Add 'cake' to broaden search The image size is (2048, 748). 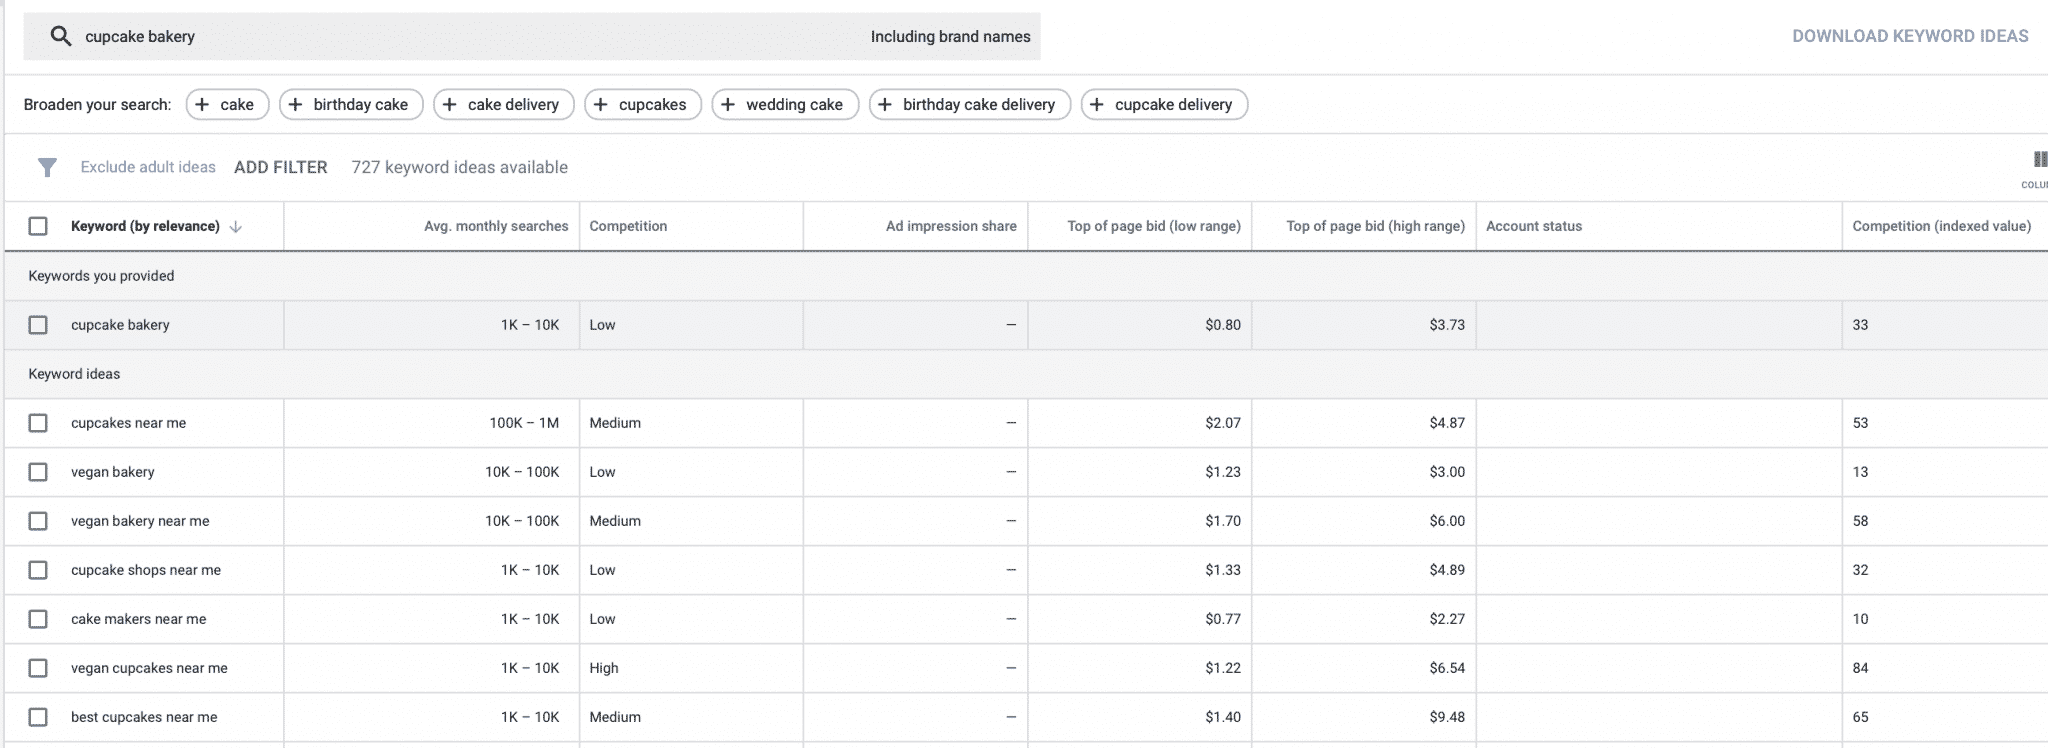[228, 105]
